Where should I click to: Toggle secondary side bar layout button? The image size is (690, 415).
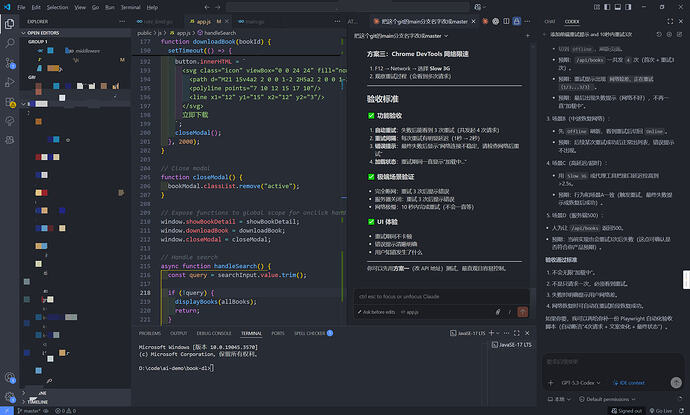click(x=628, y=7)
